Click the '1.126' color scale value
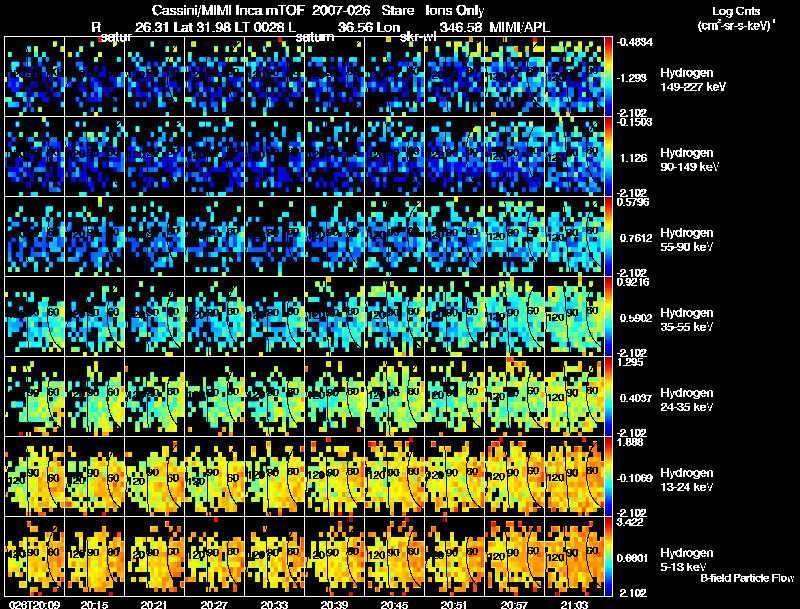The height and width of the screenshot is (609, 800). [x=633, y=158]
